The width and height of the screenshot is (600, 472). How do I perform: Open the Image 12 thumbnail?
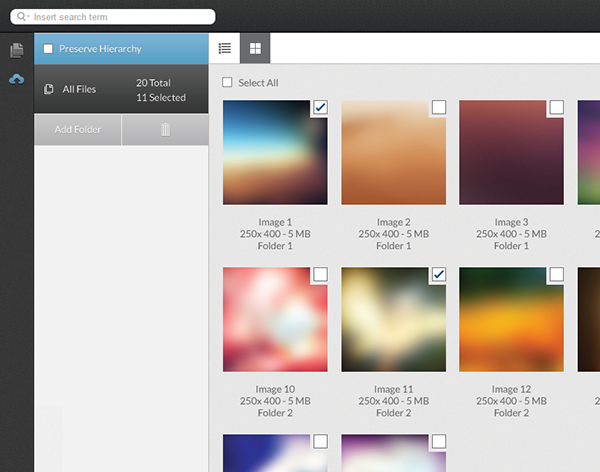pos(512,320)
